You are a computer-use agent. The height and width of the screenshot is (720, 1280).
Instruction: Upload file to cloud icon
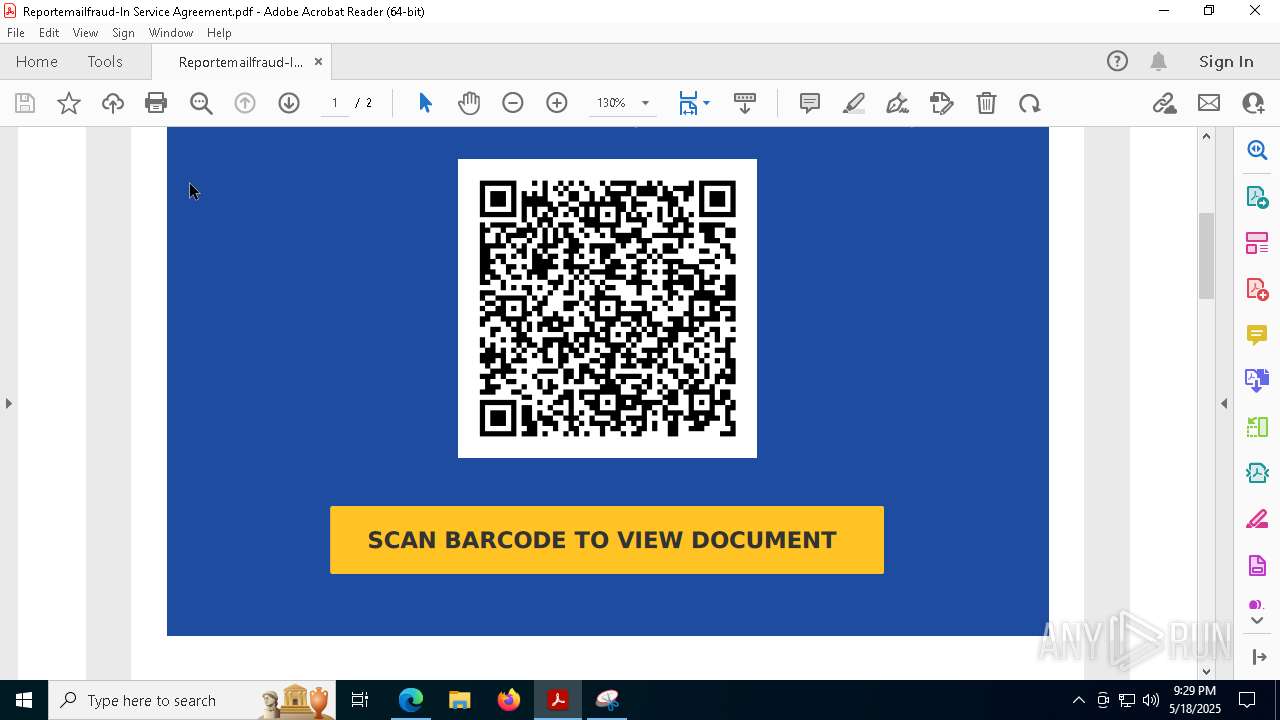point(113,103)
